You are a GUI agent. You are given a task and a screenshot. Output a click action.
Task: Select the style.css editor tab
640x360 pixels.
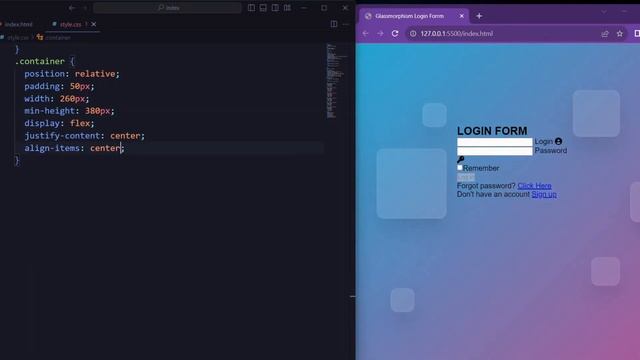point(70,24)
